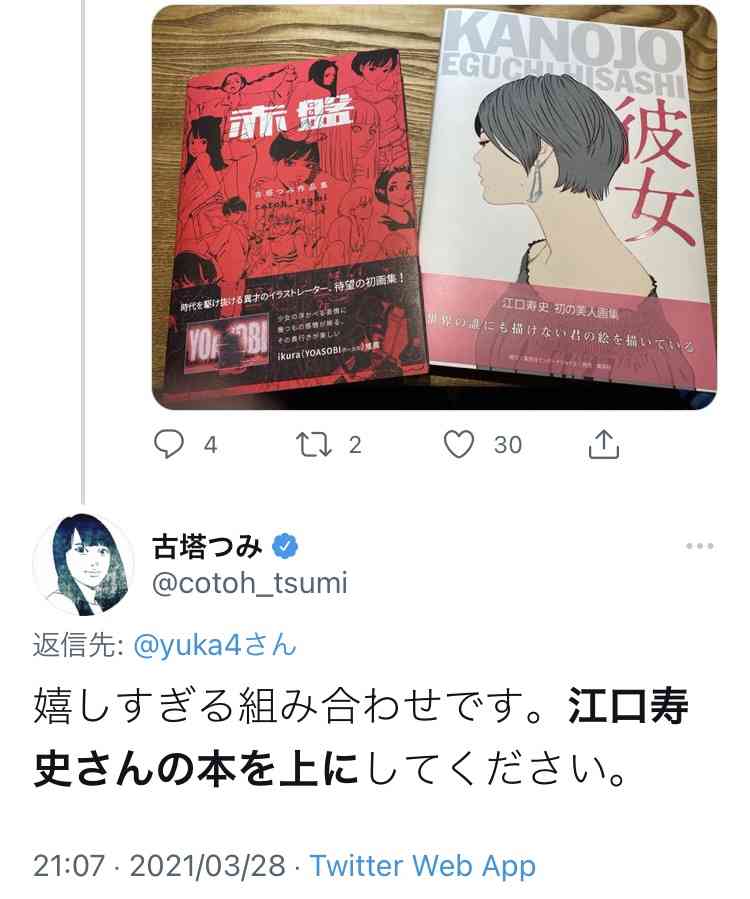Viewport: 750px width, 899px height.
Task: Open the Twitter Web App source link
Action: [x=423, y=866]
